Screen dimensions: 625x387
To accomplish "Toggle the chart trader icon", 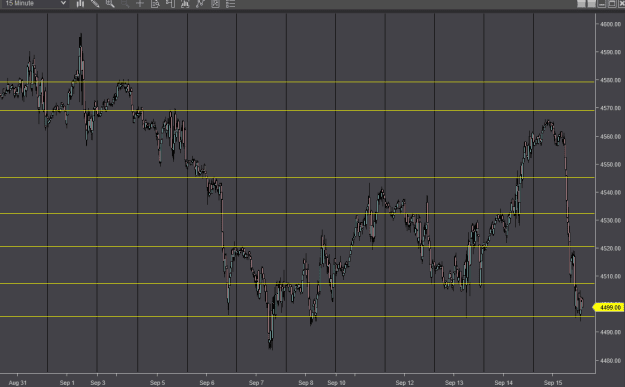I will tap(170, 4).
